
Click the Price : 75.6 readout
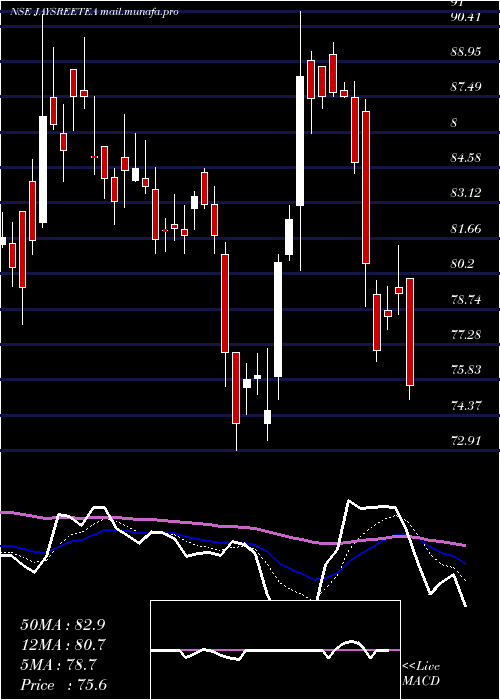[x=63, y=685]
